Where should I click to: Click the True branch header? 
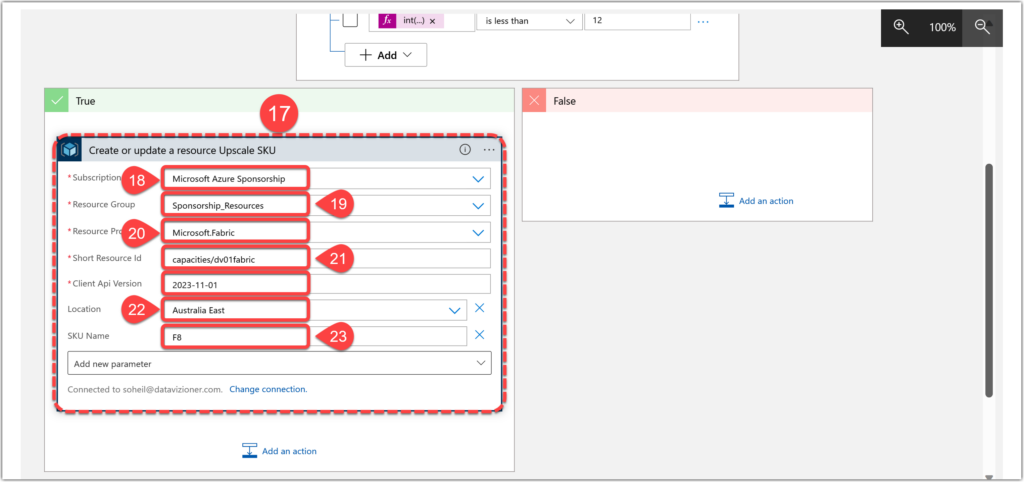click(280, 101)
